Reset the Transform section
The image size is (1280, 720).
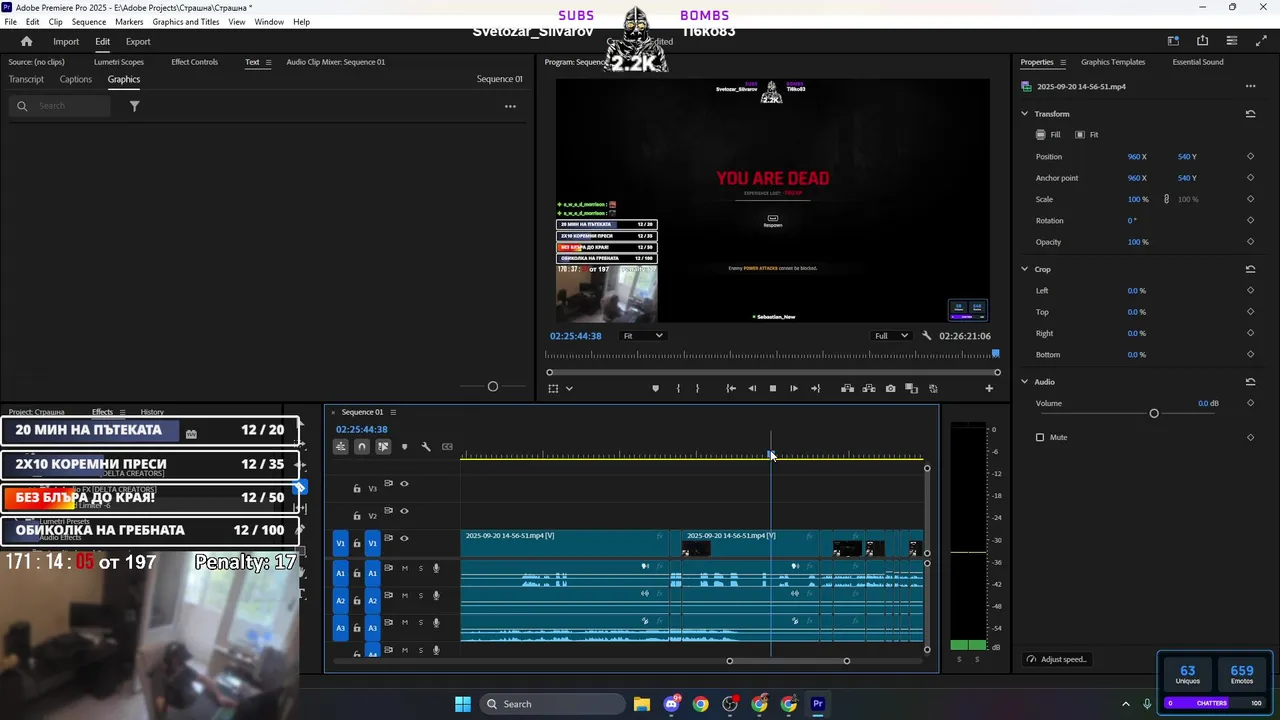pyautogui.click(x=1250, y=114)
